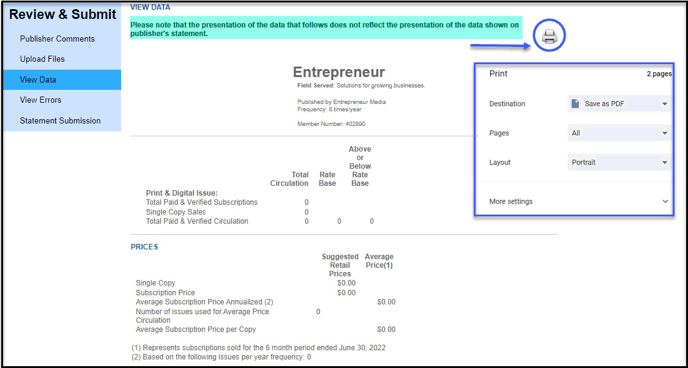Open the Destination Save as PDF dropdown
Image resolution: width=688 pixels, height=368 pixels.
(x=620, y=104)
